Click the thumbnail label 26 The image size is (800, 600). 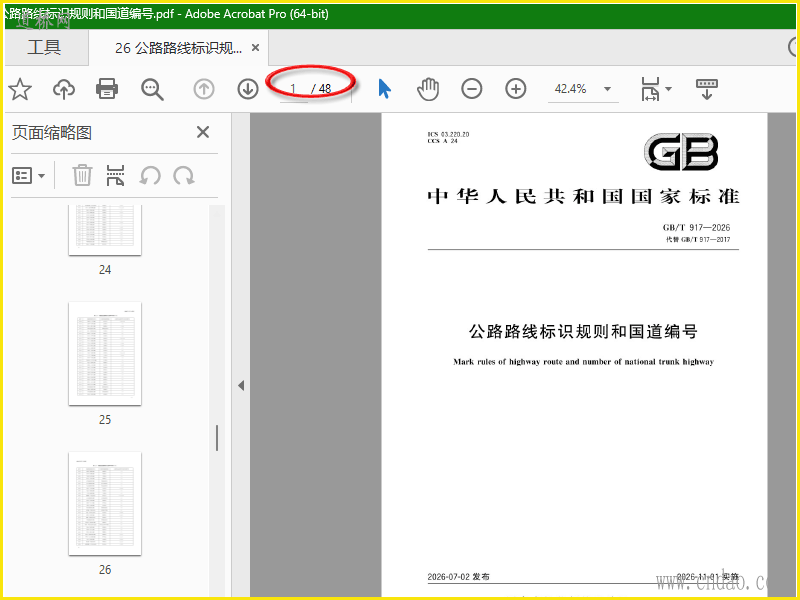coord(105,569)
